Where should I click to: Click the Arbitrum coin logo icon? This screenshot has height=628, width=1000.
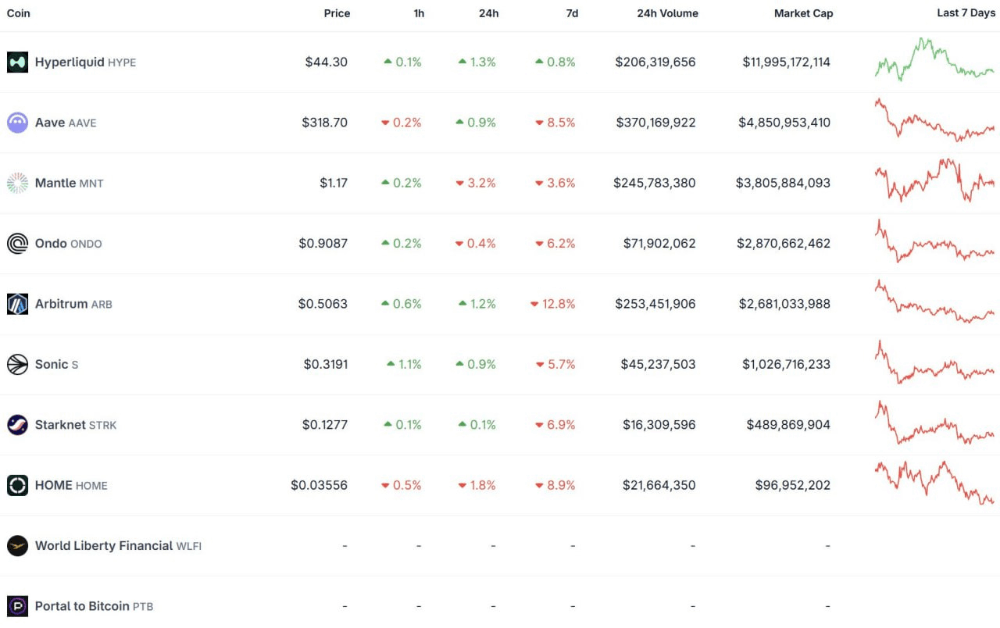point(17,304)
